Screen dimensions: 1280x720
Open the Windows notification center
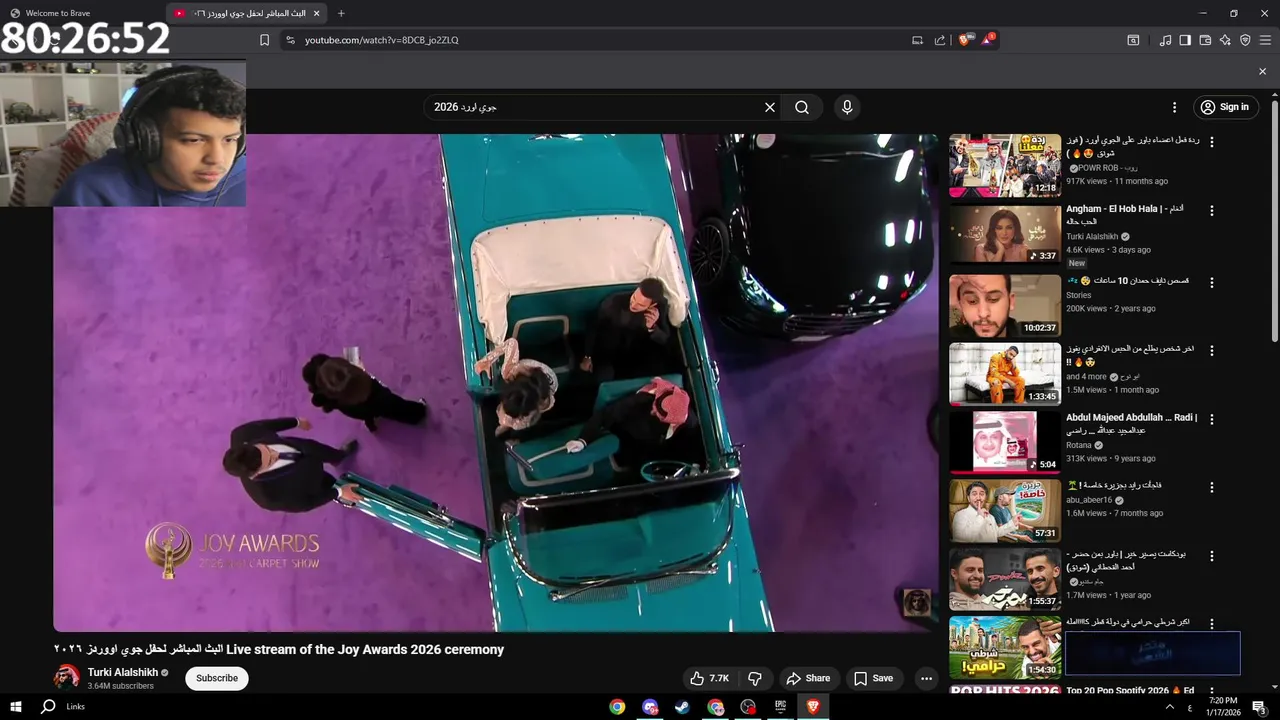coord(1259,707)
